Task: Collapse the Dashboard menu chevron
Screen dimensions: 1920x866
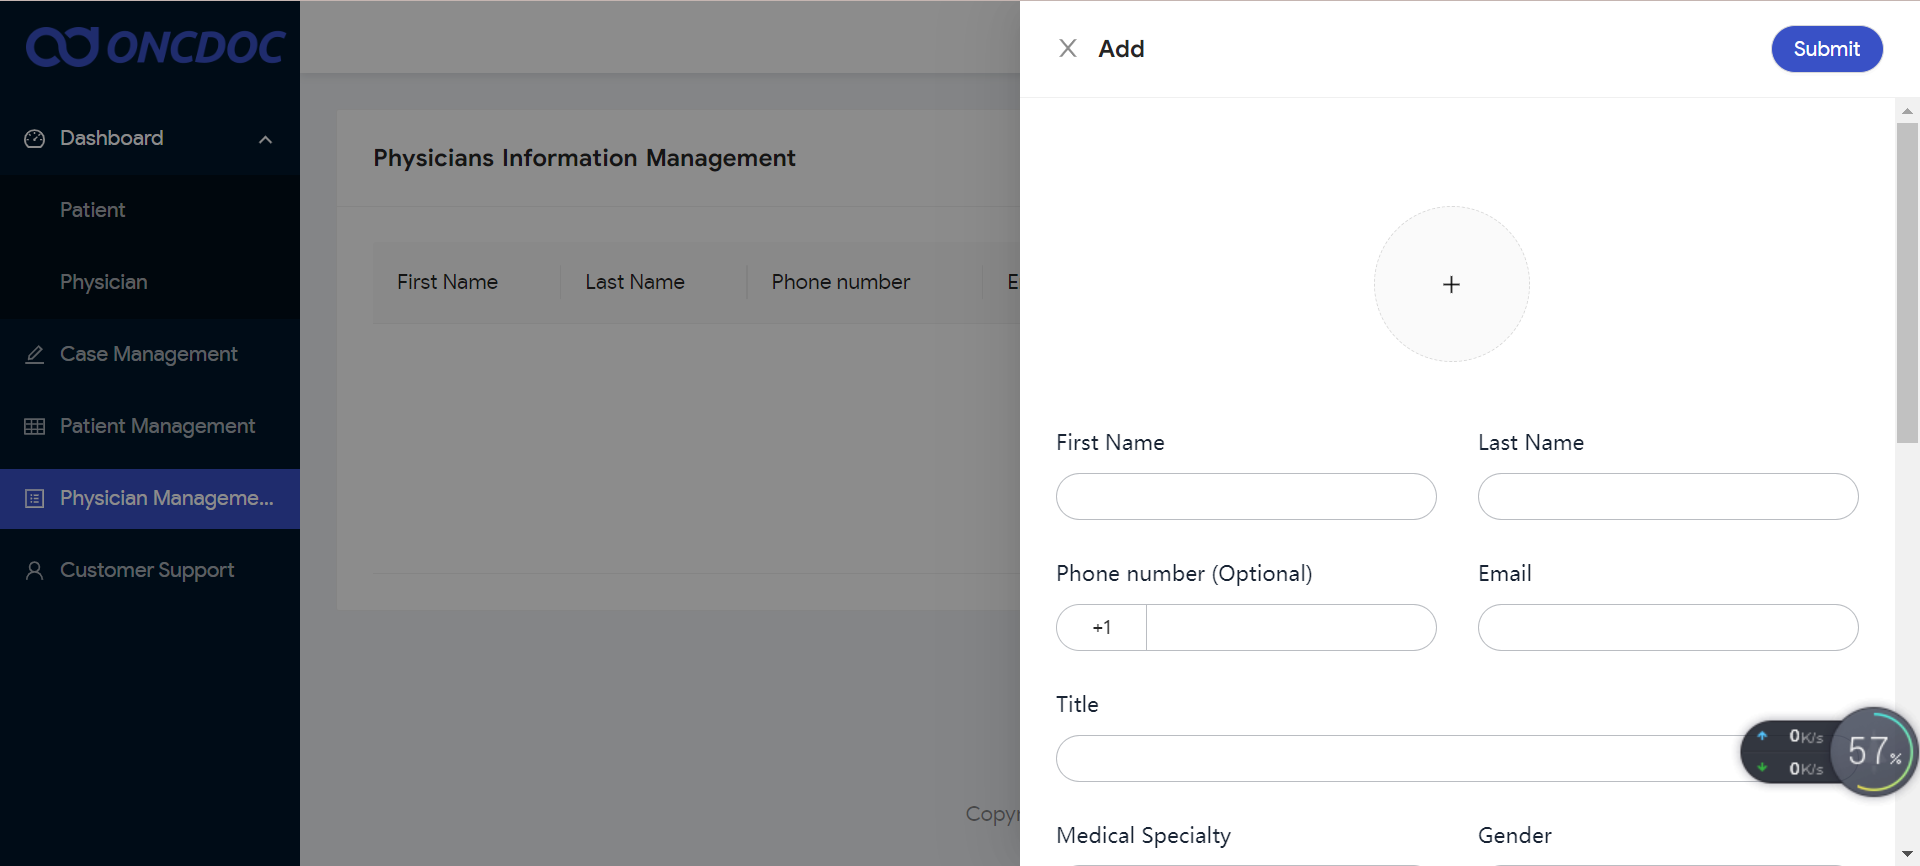Action: (266, 139)
